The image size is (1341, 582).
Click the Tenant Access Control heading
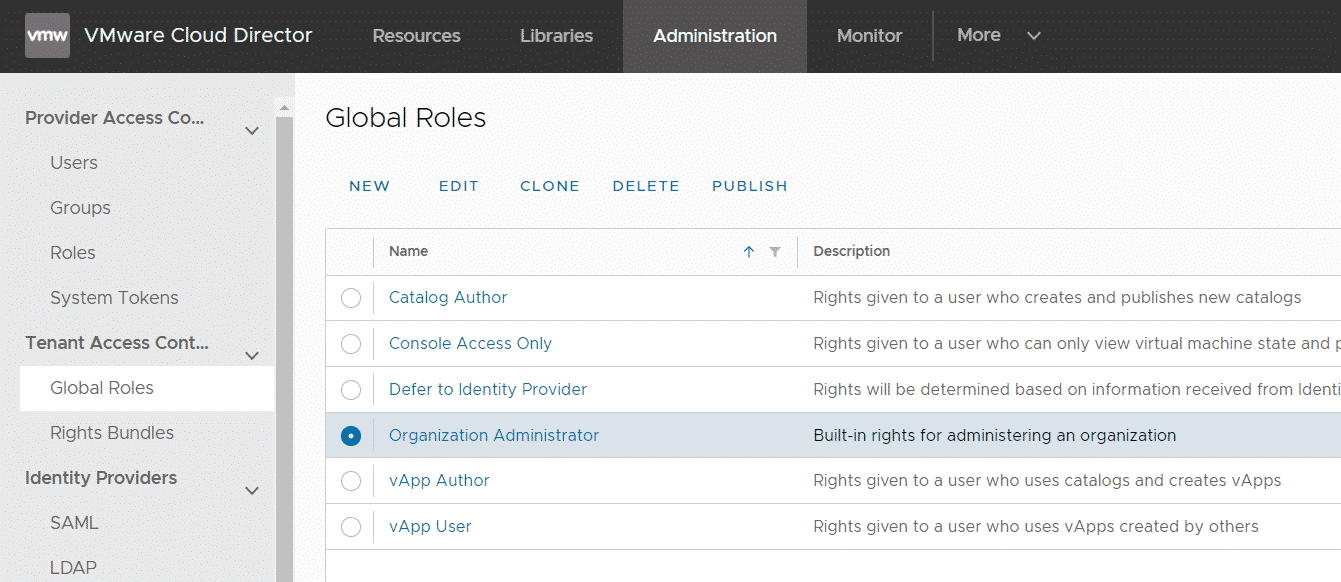pyautogui.click(x=117, y=343)
